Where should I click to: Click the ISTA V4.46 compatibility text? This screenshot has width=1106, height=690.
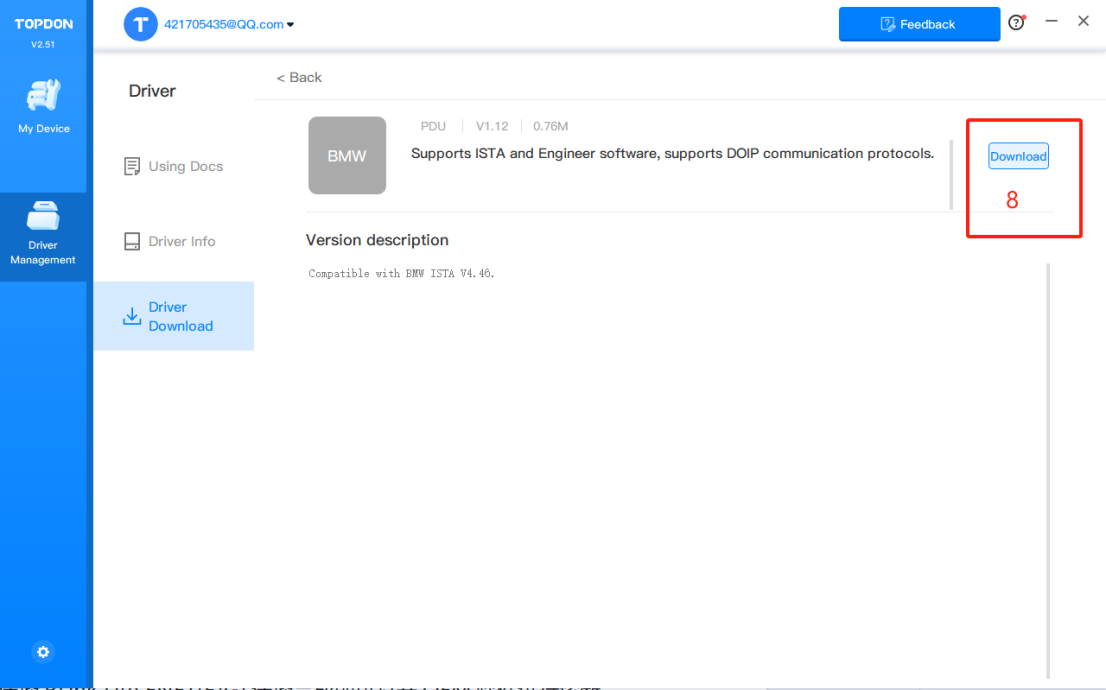(x=401, y=273)
